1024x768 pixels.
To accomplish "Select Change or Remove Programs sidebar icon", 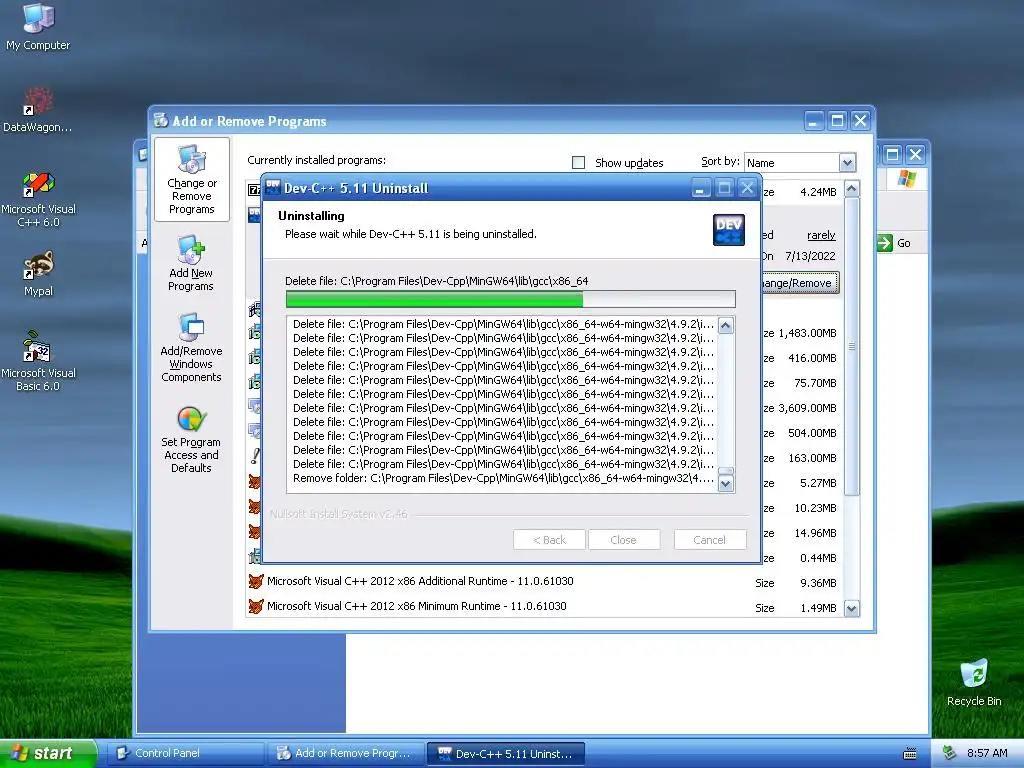I will pyautogui.click(x=191, y=180).
